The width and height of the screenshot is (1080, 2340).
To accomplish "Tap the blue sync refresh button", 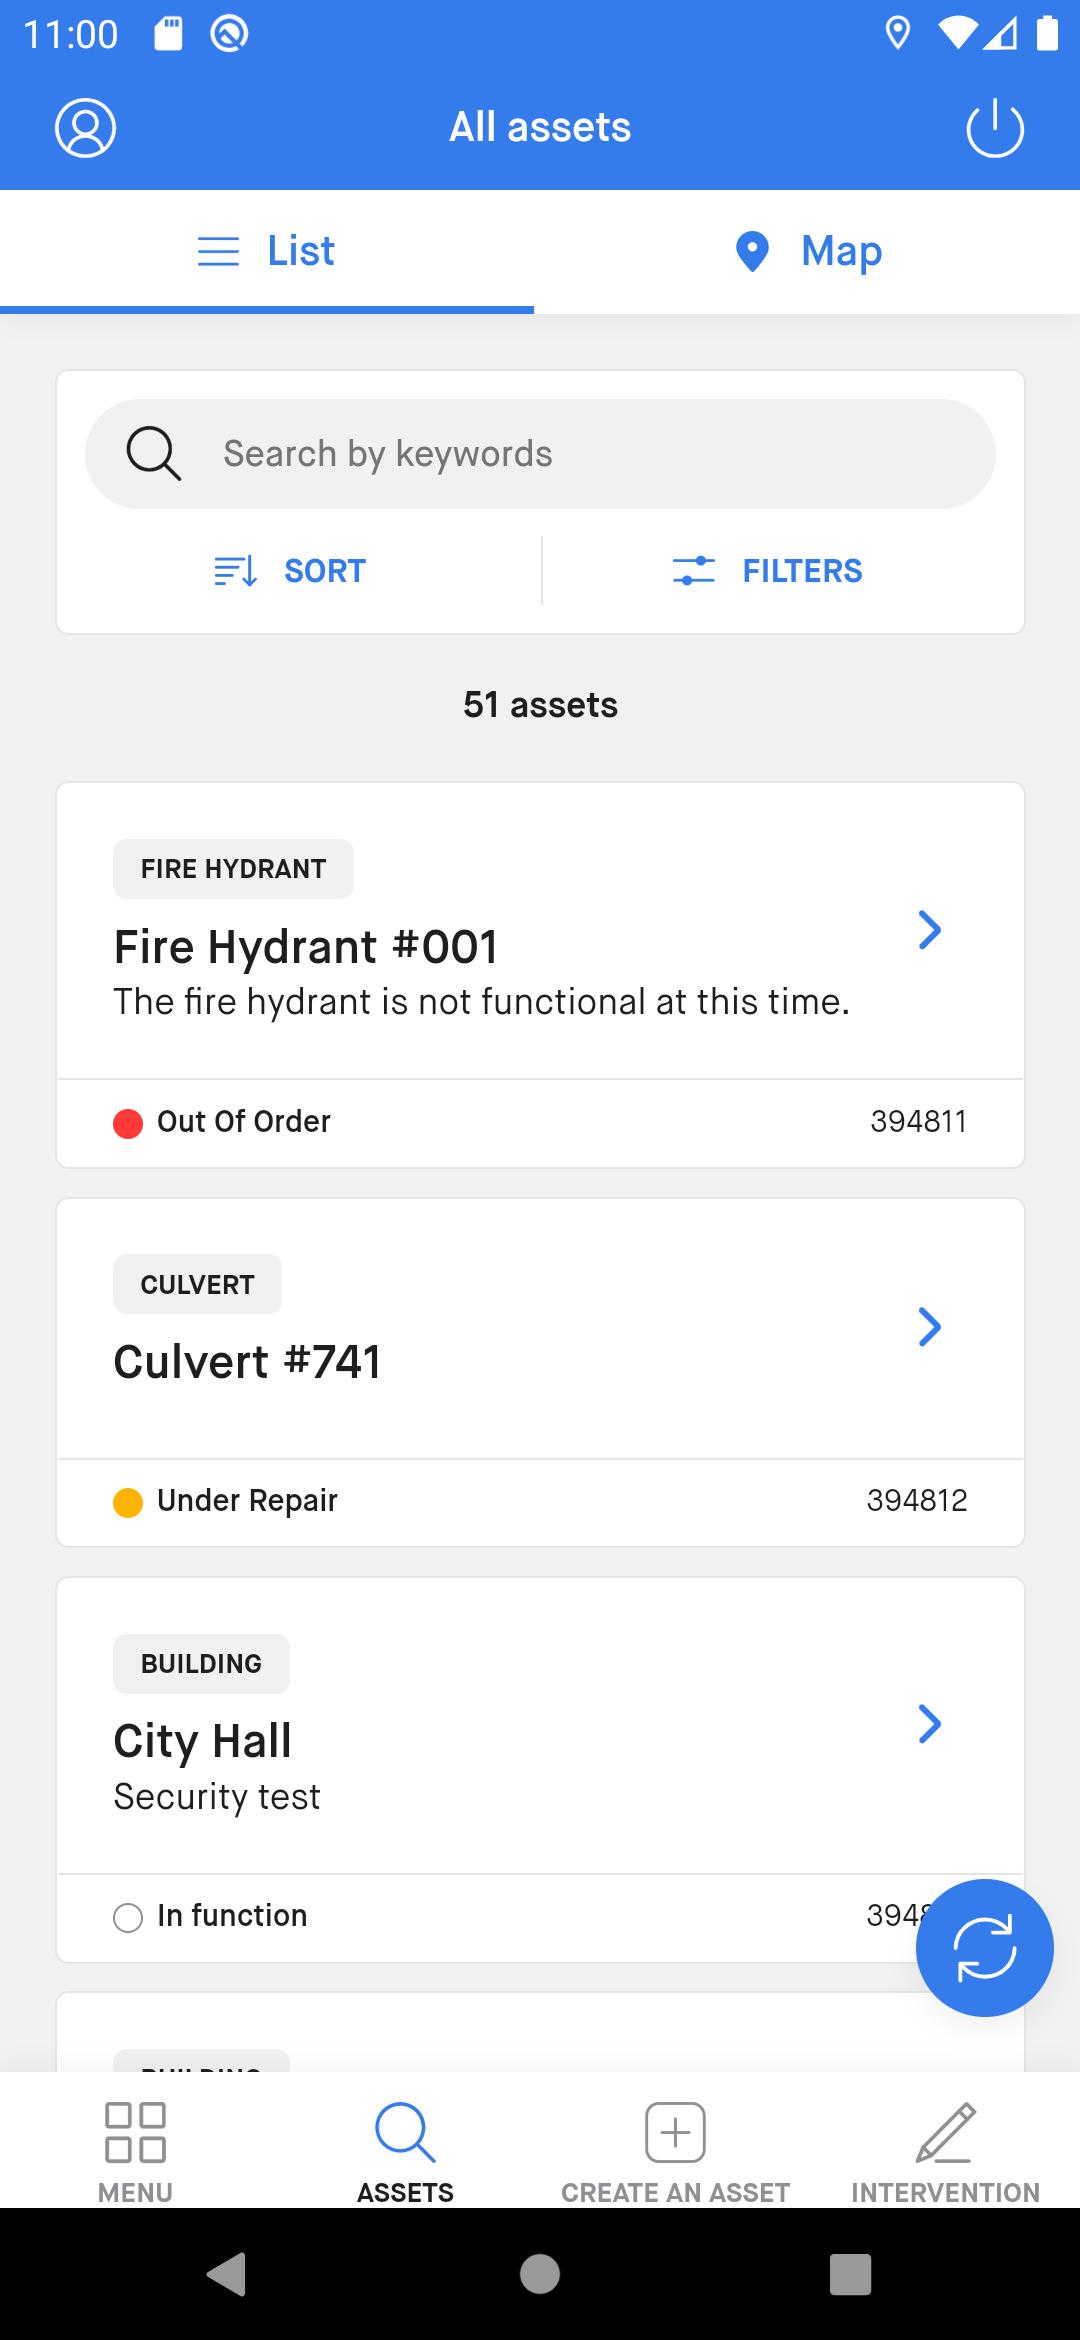I will click(985, 1948).
